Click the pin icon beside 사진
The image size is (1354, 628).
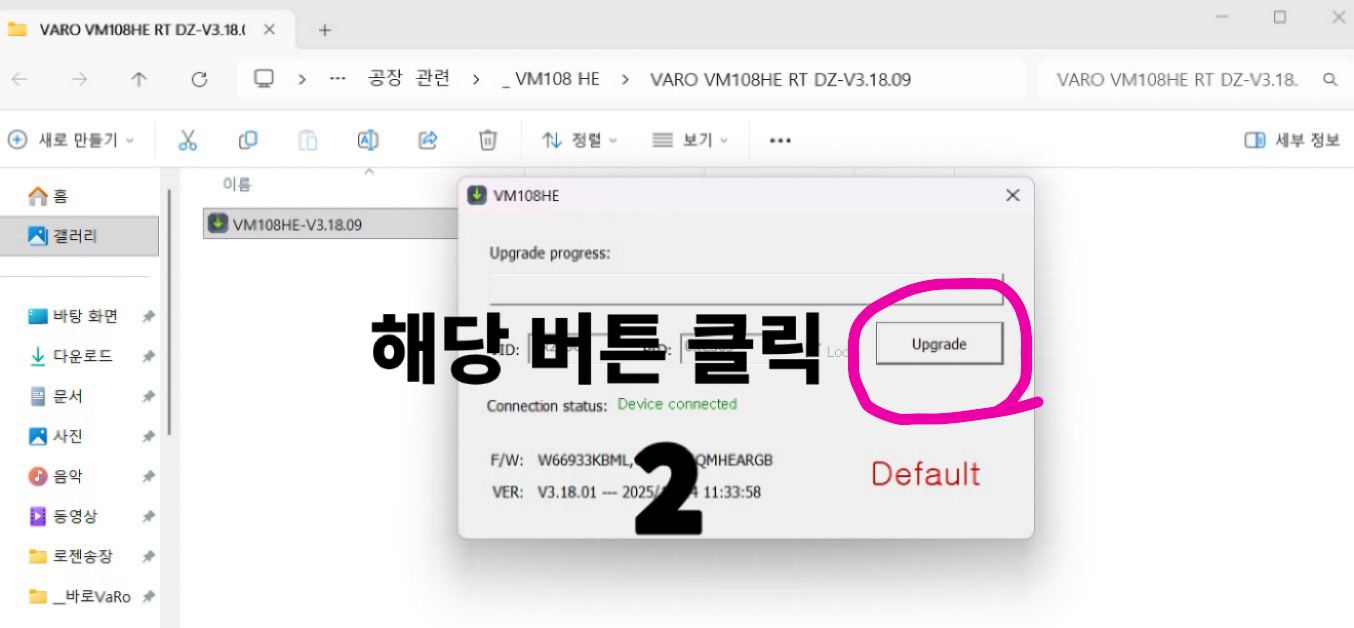point(148,436)
